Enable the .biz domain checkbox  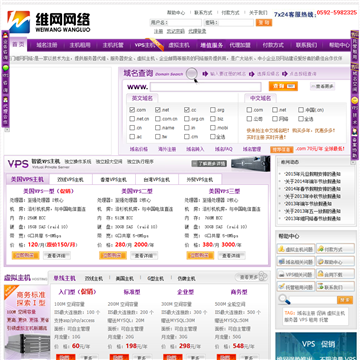213,119
